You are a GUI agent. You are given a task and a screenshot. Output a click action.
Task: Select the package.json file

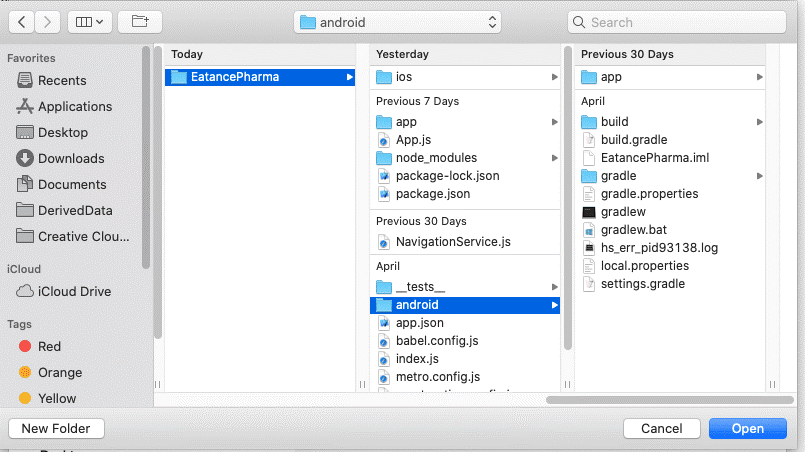pyautogui.click(x=432, y=194)
